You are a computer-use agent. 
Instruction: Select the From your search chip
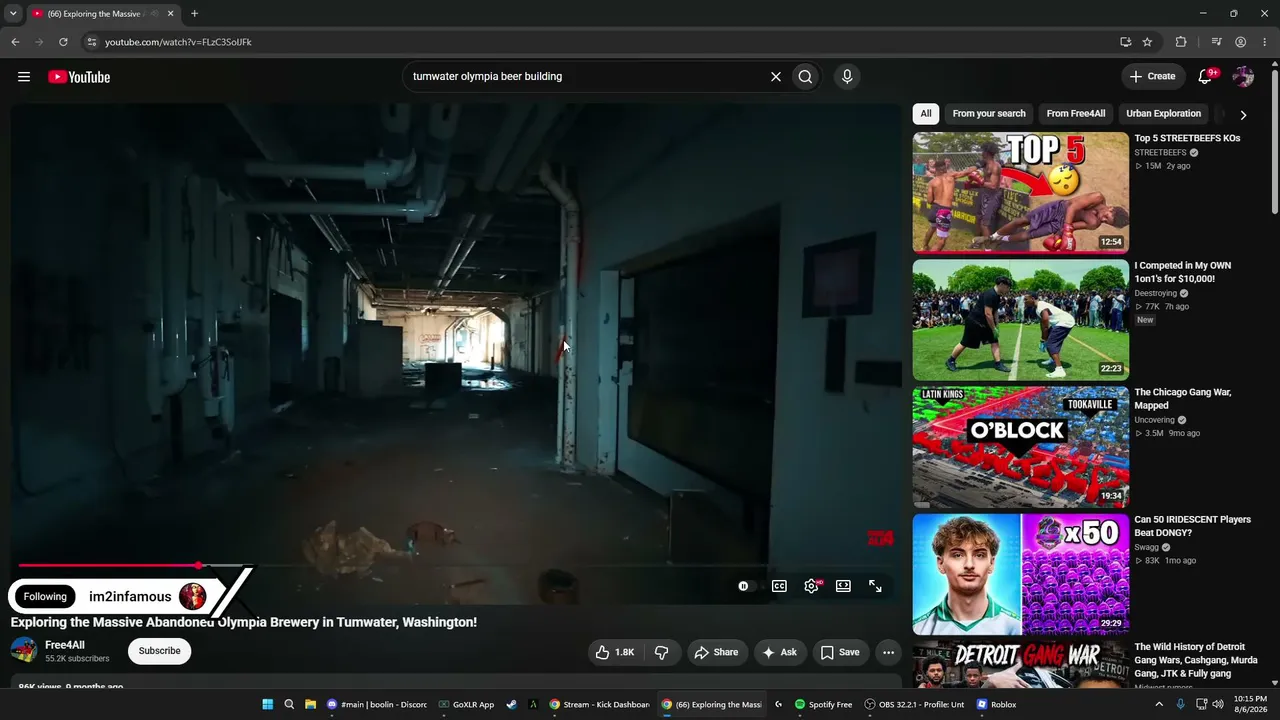coord(989,114)
